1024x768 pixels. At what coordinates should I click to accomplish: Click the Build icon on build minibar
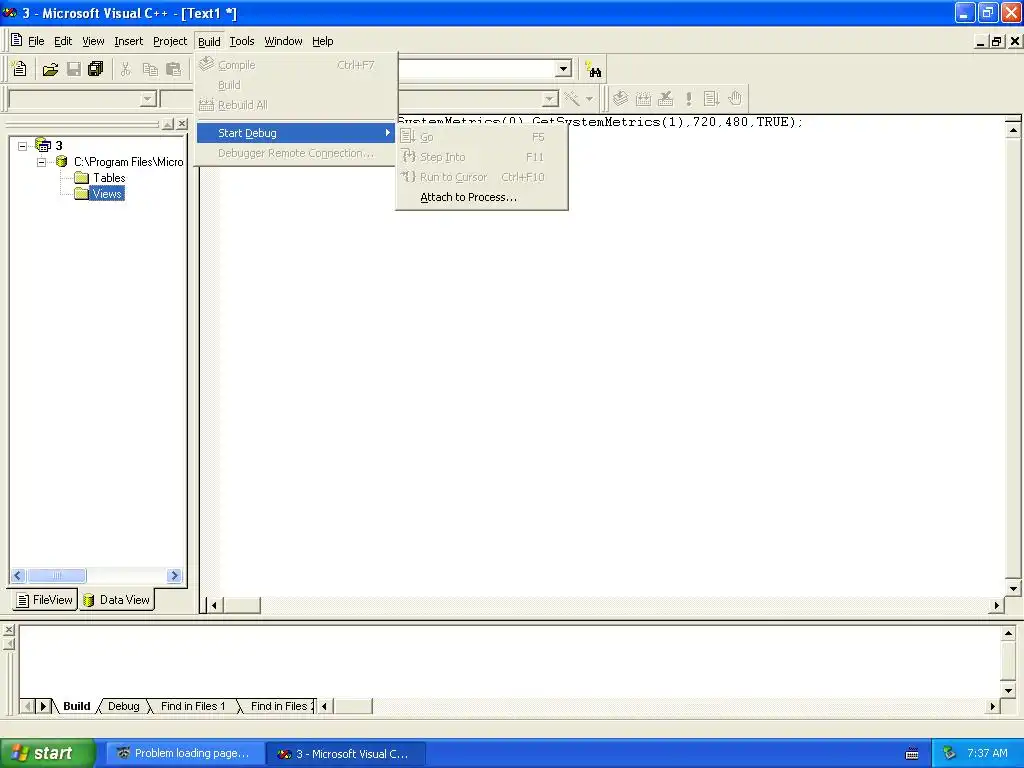click(643, 99)
